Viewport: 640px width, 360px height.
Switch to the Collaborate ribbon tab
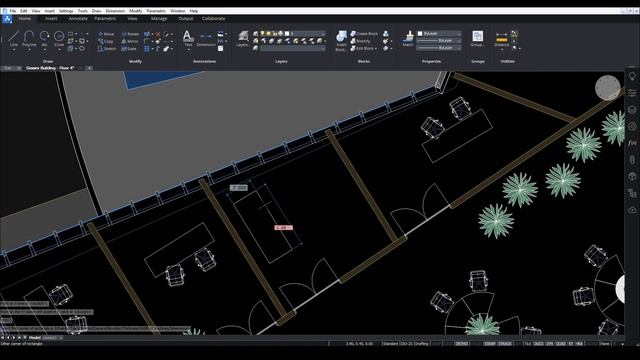point(213,19)
